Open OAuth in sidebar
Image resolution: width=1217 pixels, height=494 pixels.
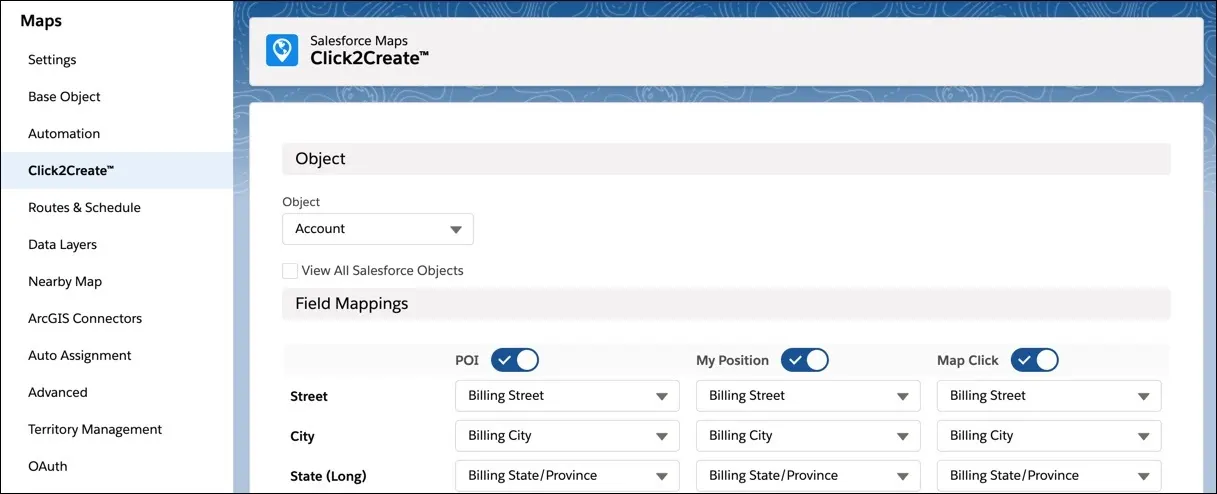48,467
